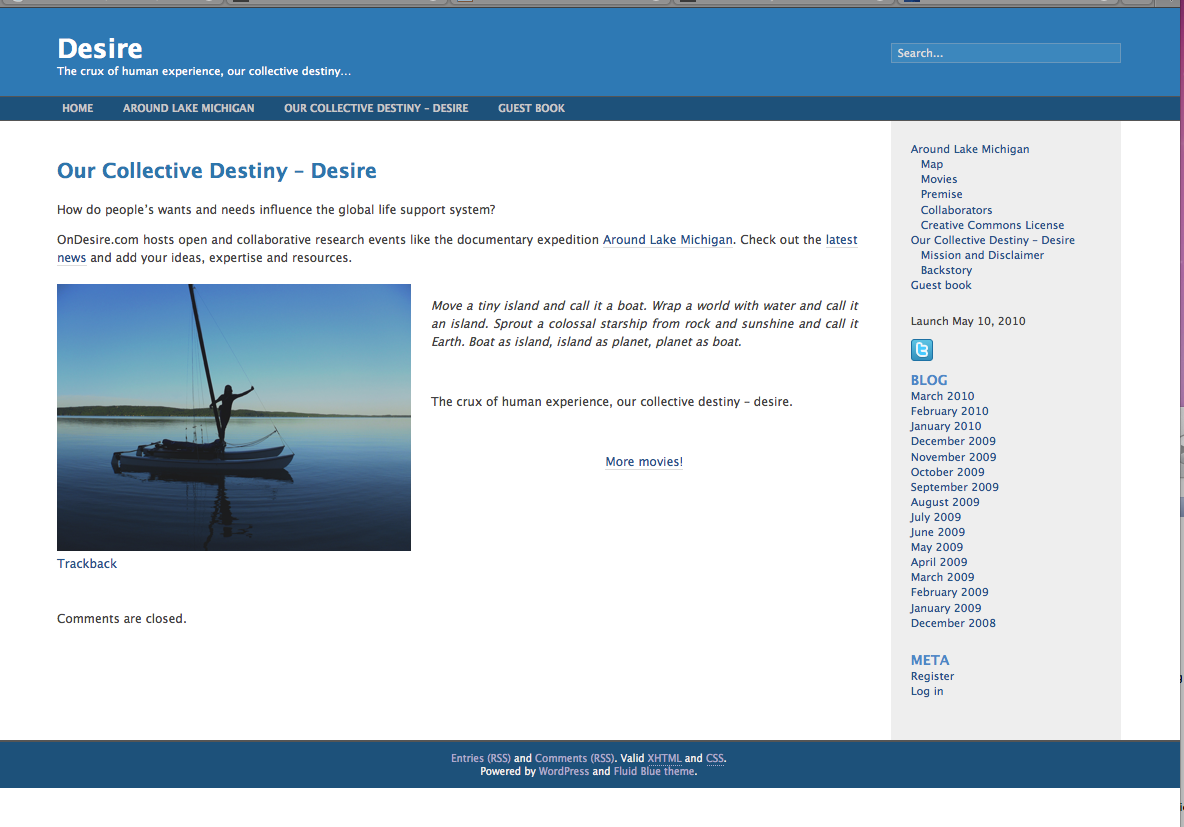Open the June 2009 blog archive

pos(937,532)
